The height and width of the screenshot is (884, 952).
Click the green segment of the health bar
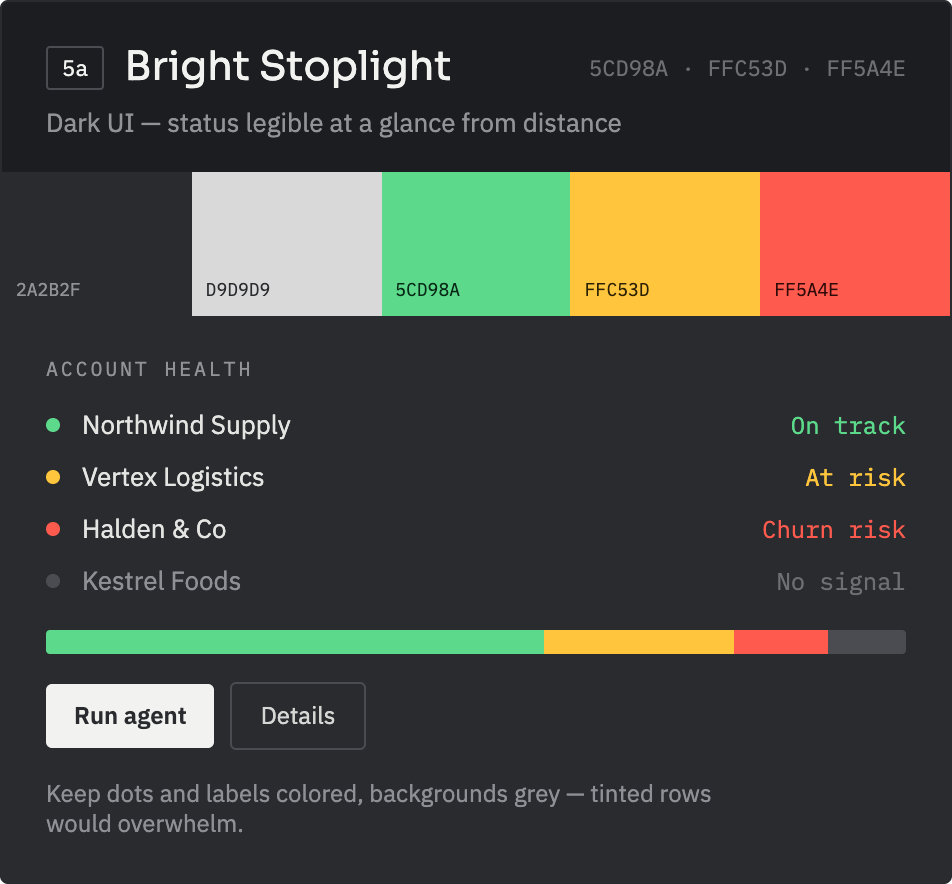pyautogui.click(x=295, y=642)
